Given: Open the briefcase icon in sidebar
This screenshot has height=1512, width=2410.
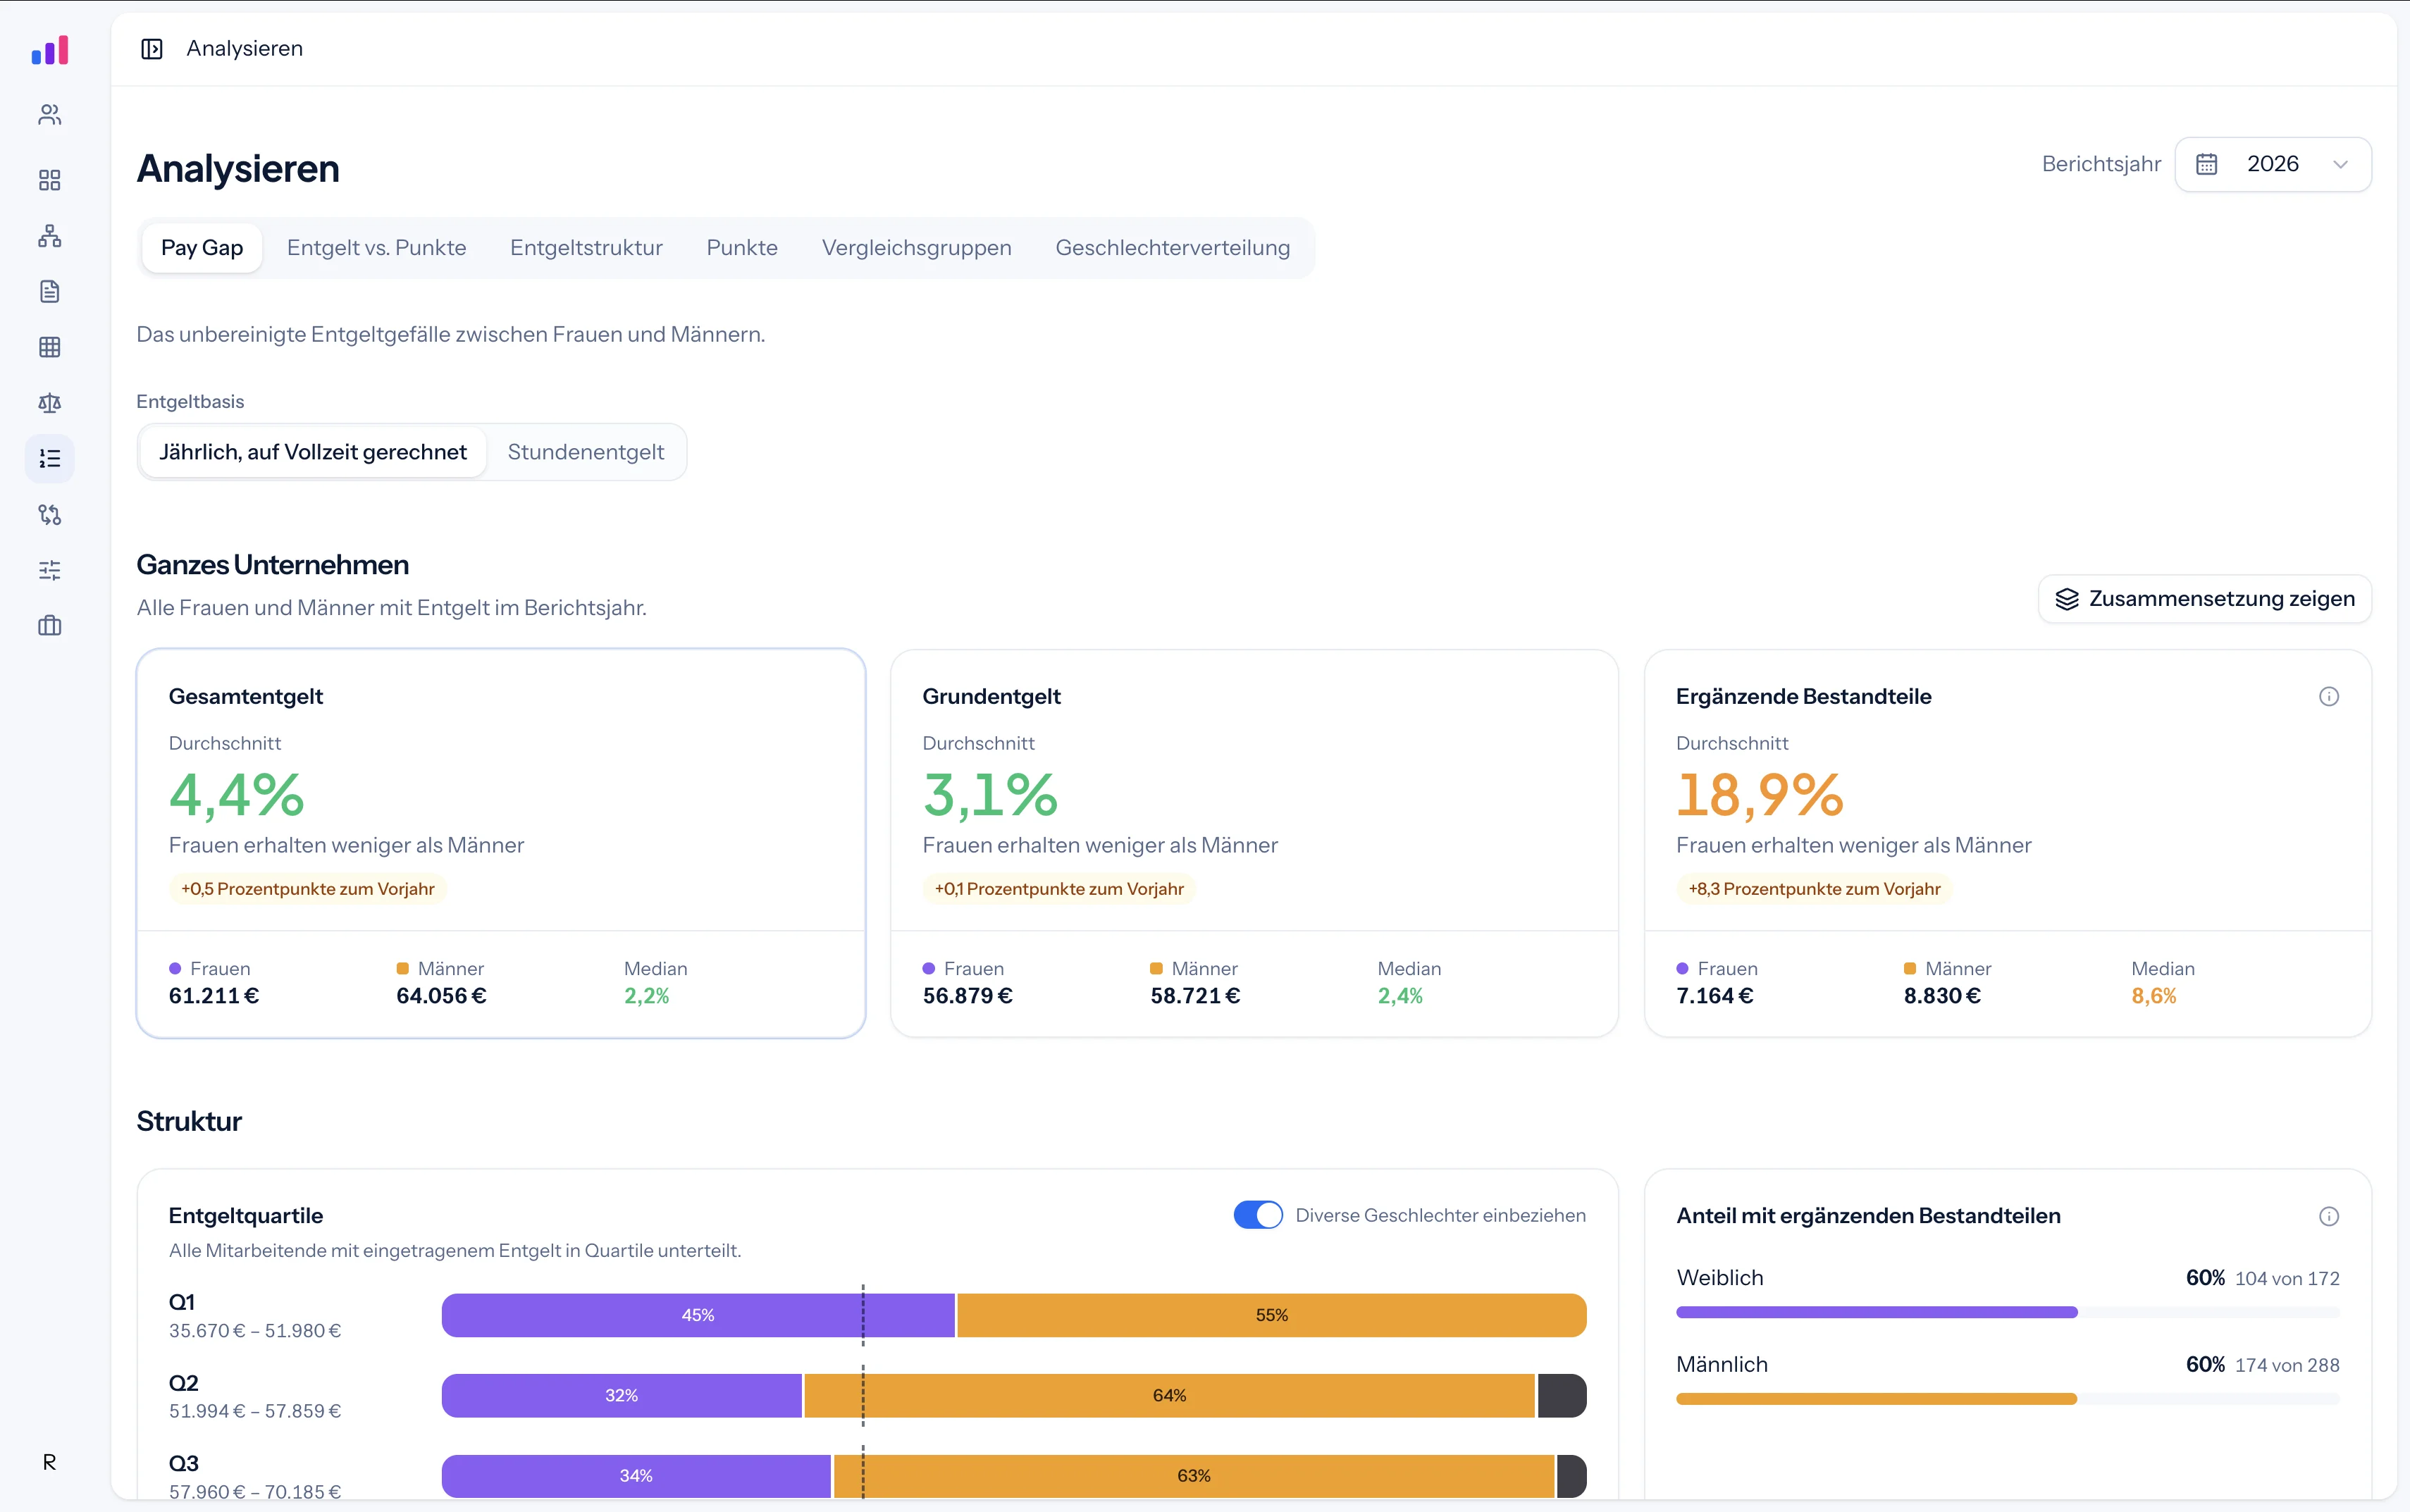Looking at the screenshot, I should click(50, 626).
